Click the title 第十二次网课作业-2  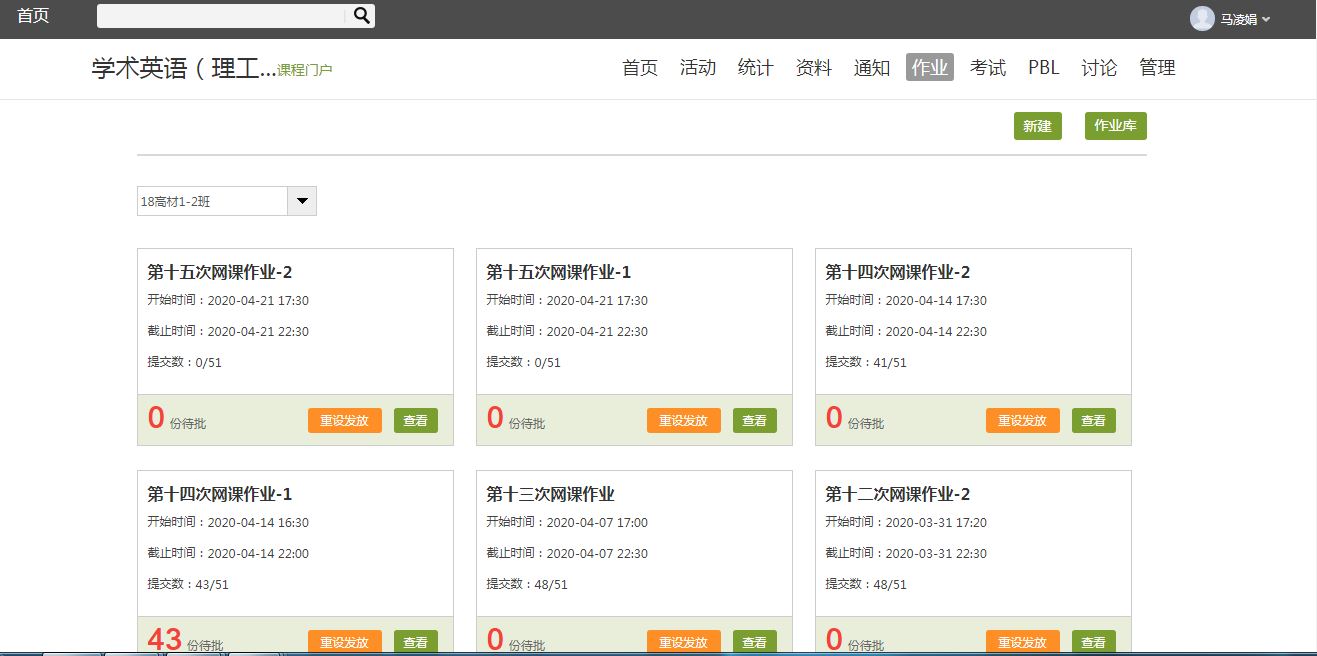tap(898, 494)
